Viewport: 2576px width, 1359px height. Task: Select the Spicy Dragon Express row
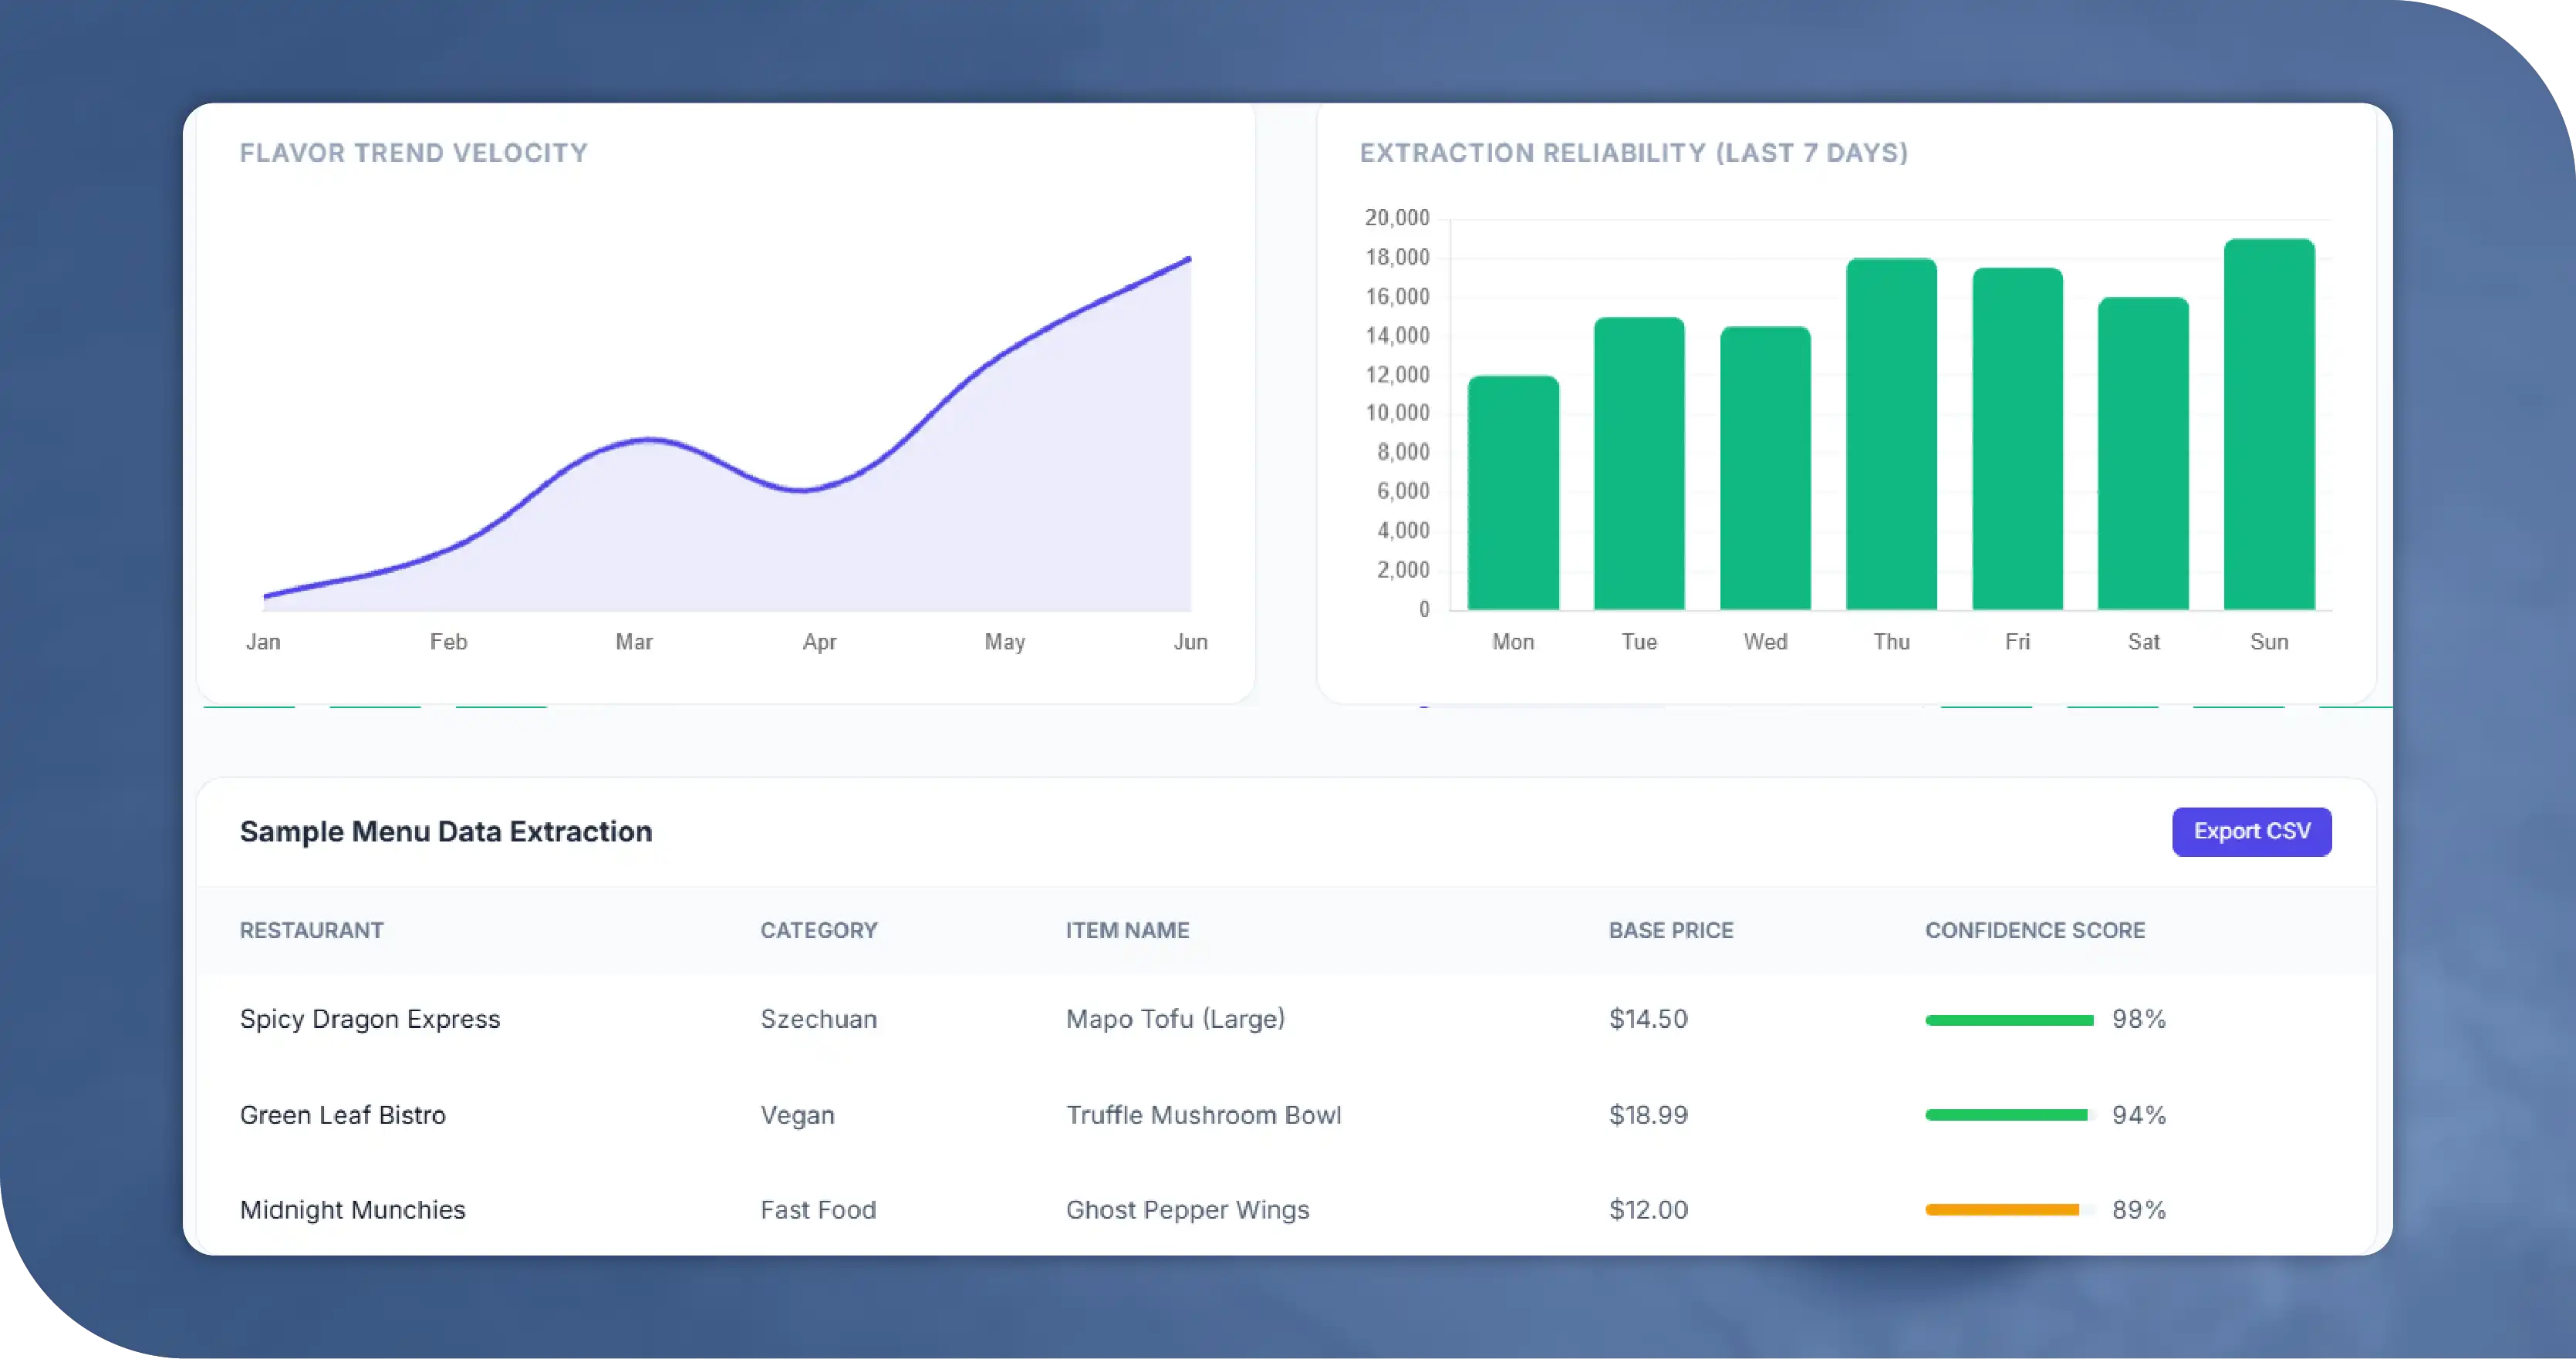tap(369, 1019)
